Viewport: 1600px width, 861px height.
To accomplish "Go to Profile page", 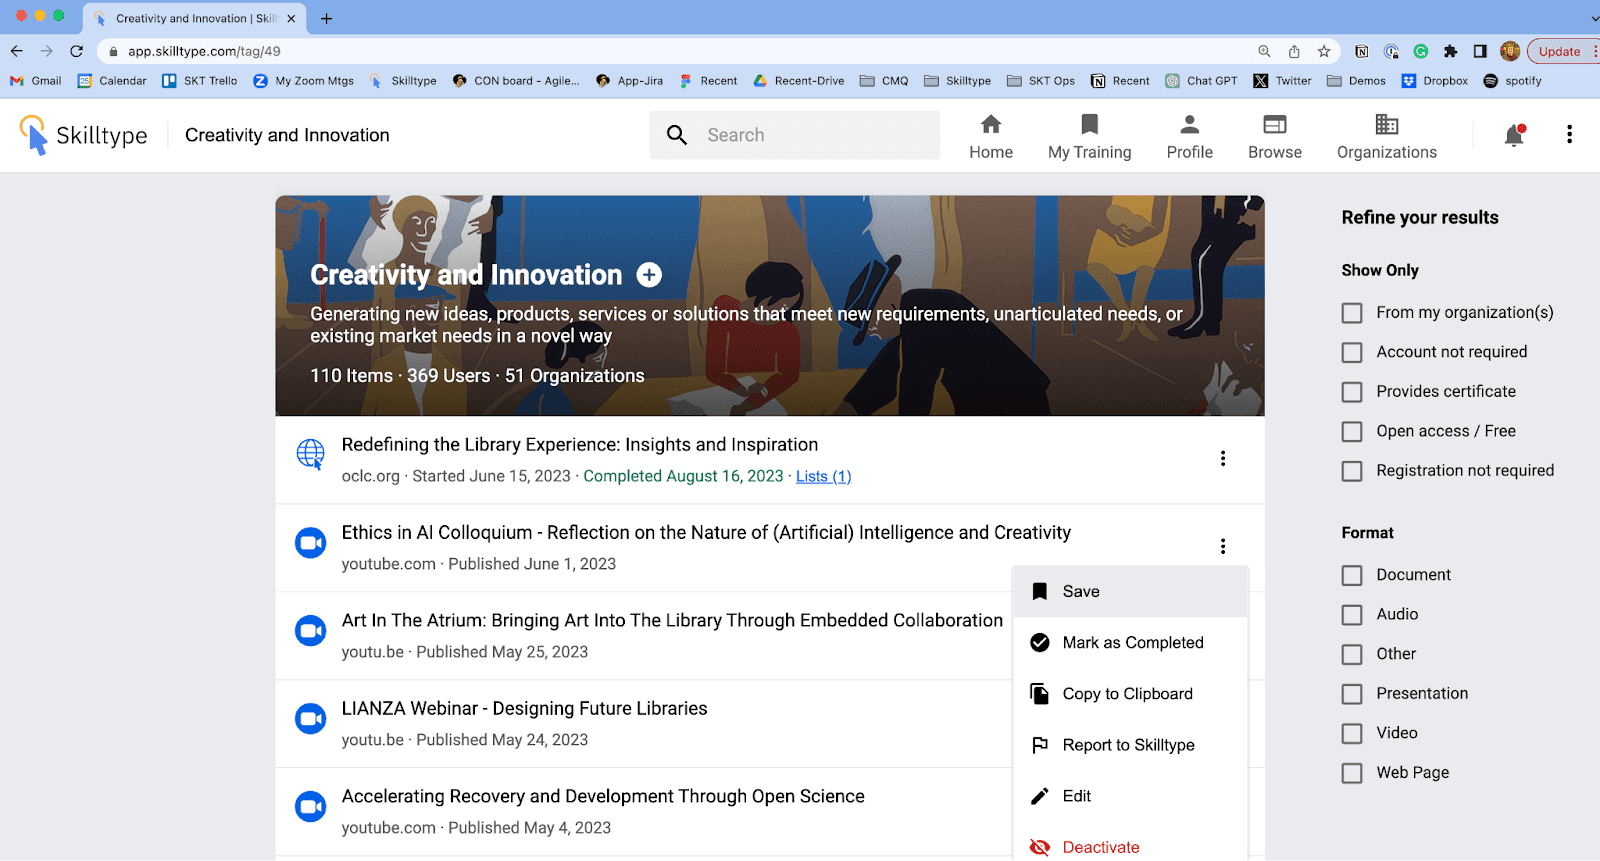I will [x=1189, y=137].
